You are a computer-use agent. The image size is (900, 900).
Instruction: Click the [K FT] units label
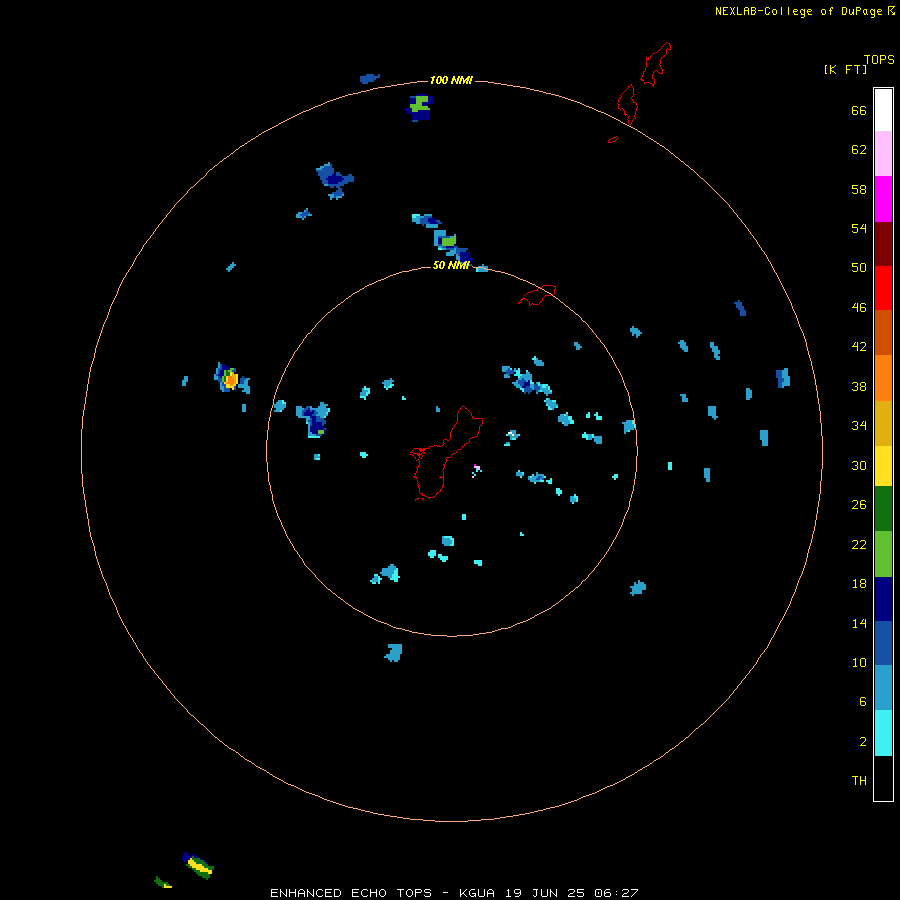tap(845, 69)
